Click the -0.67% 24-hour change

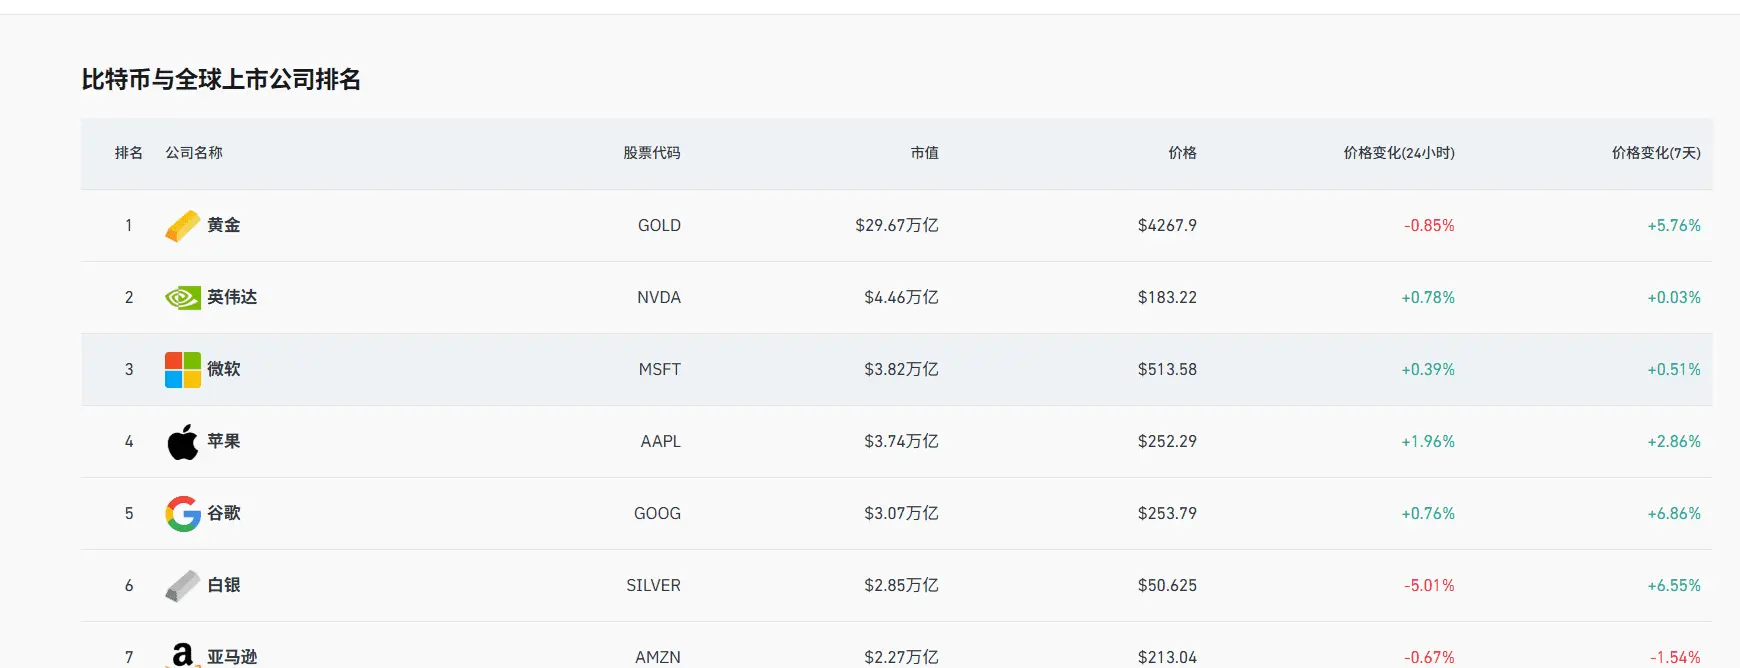(x=1429, y=658)
